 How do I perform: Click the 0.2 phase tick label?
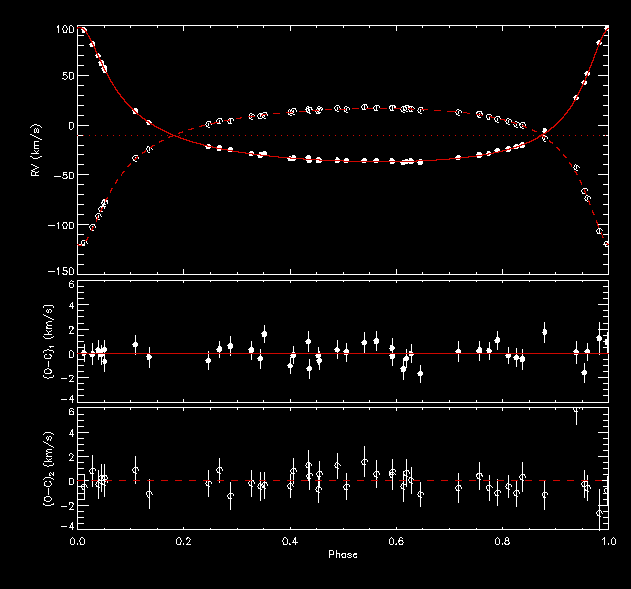(184, 540)
